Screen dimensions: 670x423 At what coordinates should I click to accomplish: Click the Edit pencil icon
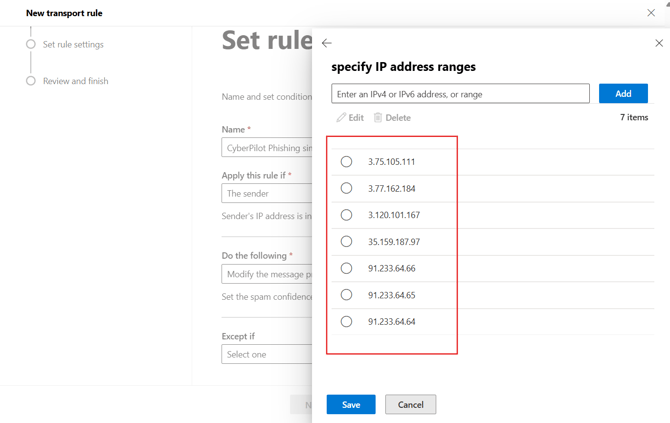(x=341, y=118)
